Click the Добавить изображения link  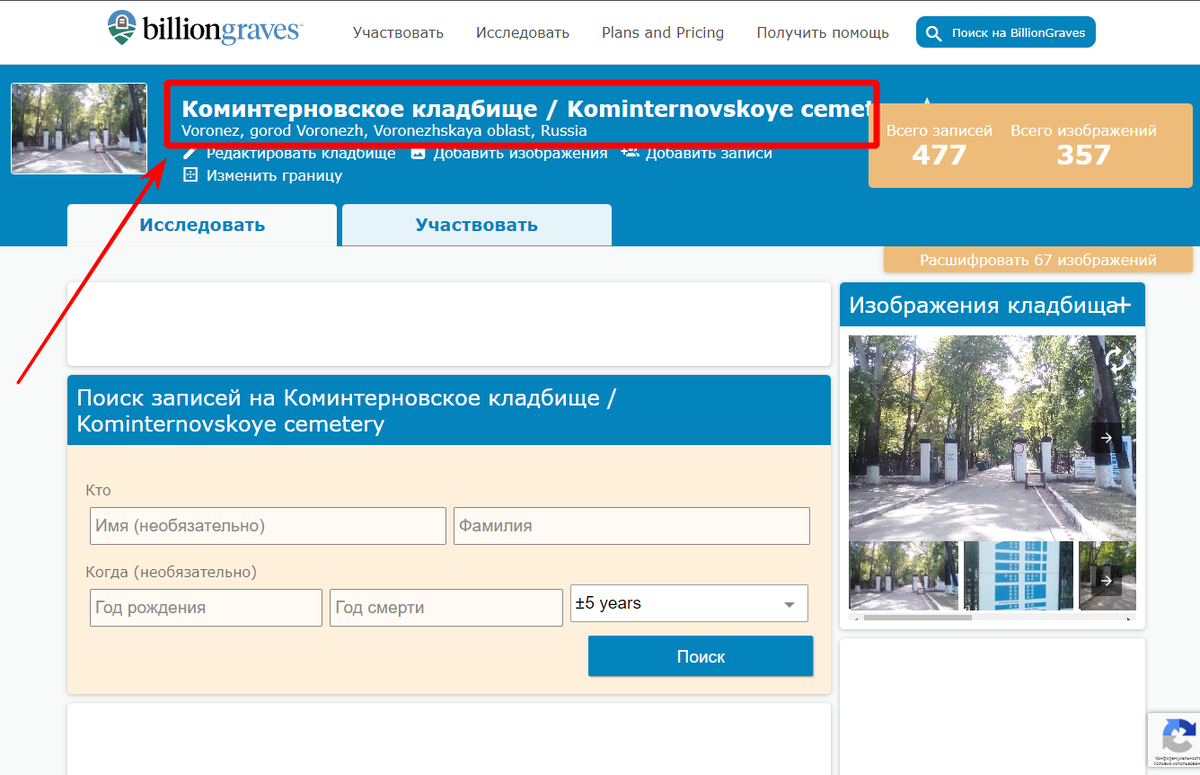tap(520, 153)
